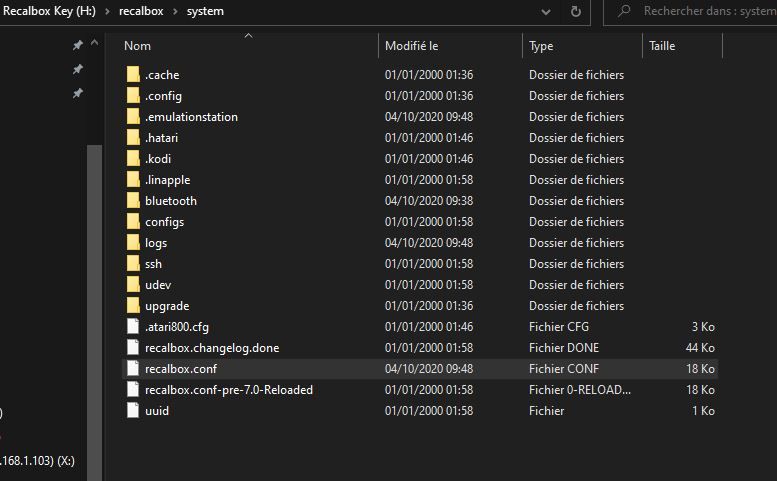Select the .kodi folder icon

tap(133, 159)
